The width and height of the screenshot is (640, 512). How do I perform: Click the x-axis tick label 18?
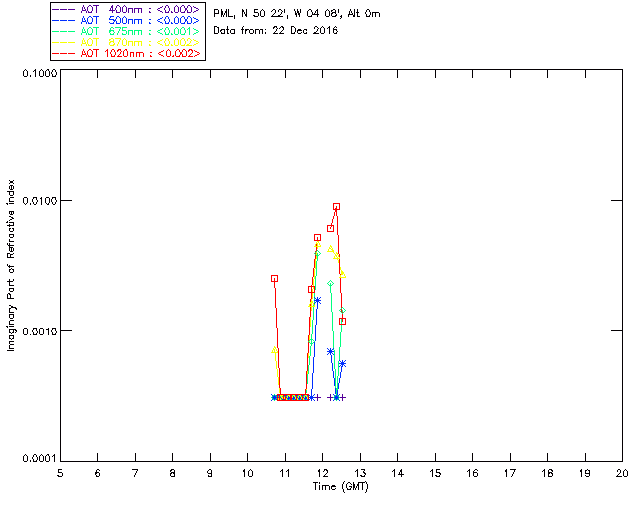pyautogui.click(x=547, y=473)
